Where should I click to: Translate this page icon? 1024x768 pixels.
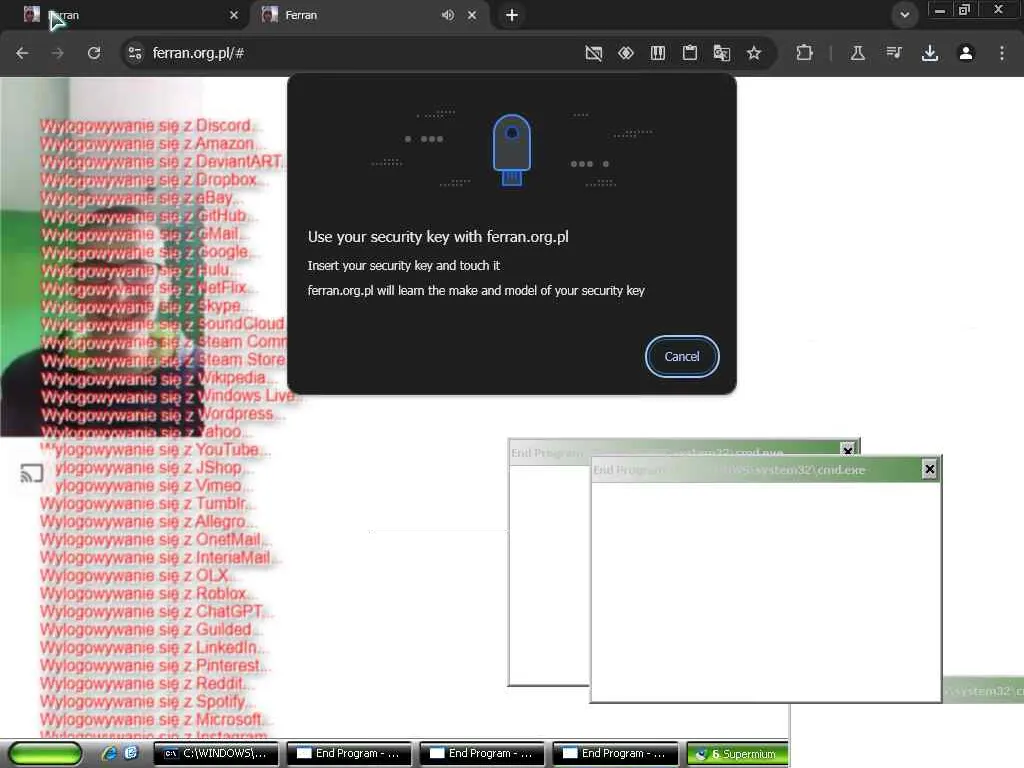pyautogui.click(x=722, y=53)
